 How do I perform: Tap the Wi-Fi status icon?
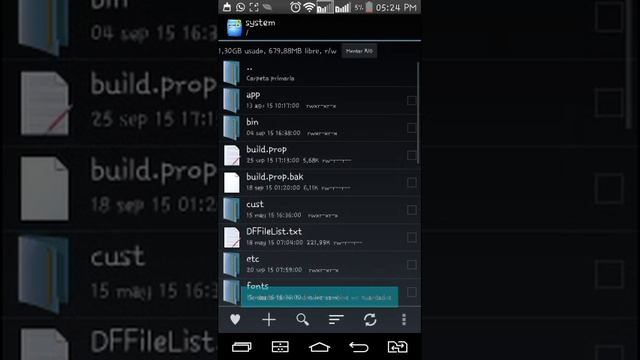click(309, 7)
